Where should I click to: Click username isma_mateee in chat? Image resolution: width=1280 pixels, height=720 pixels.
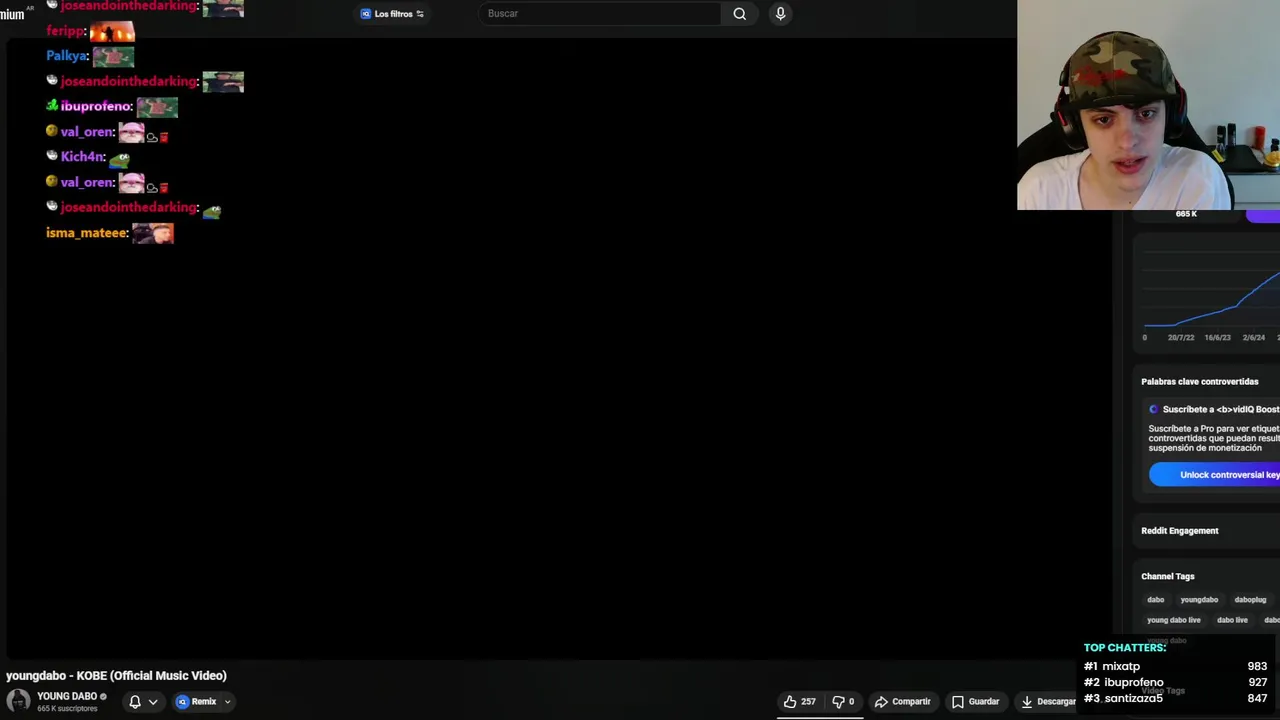[x=86, y=233]
